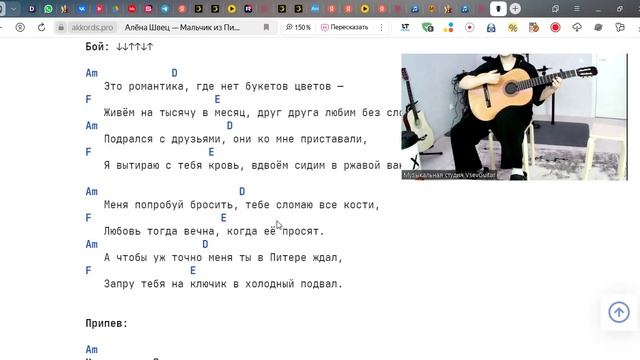
Task: Reload the current page
Action: [x=41, y=27]
